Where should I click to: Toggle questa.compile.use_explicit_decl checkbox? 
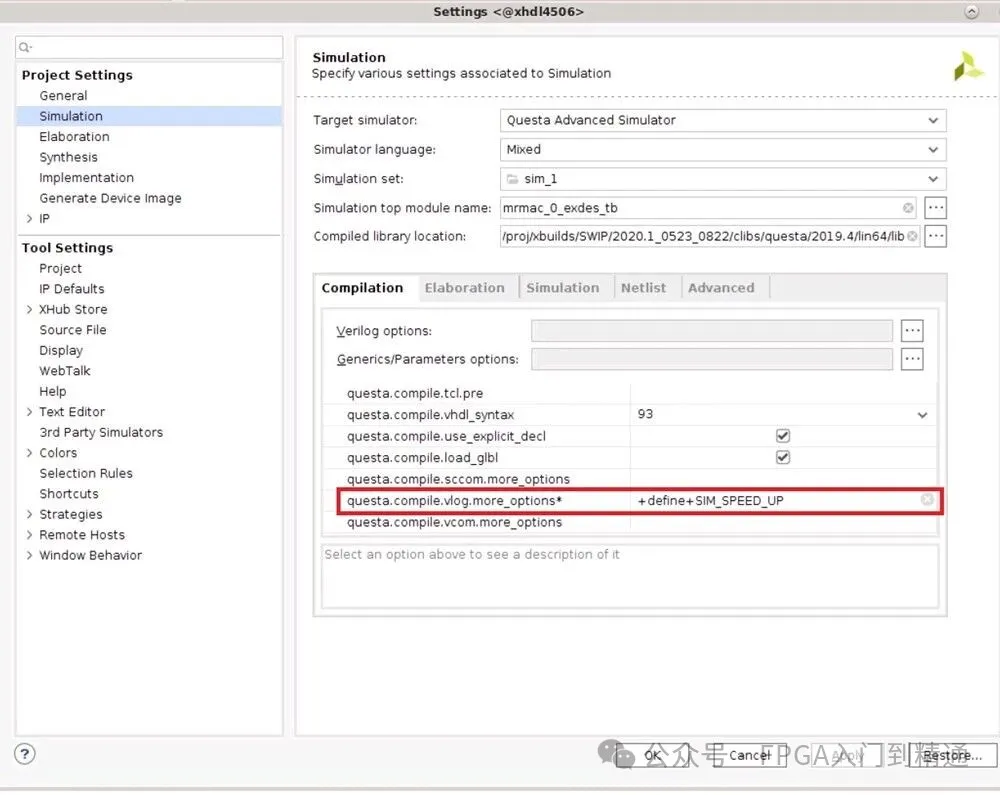pyautogui.click(x=783, y=436)
